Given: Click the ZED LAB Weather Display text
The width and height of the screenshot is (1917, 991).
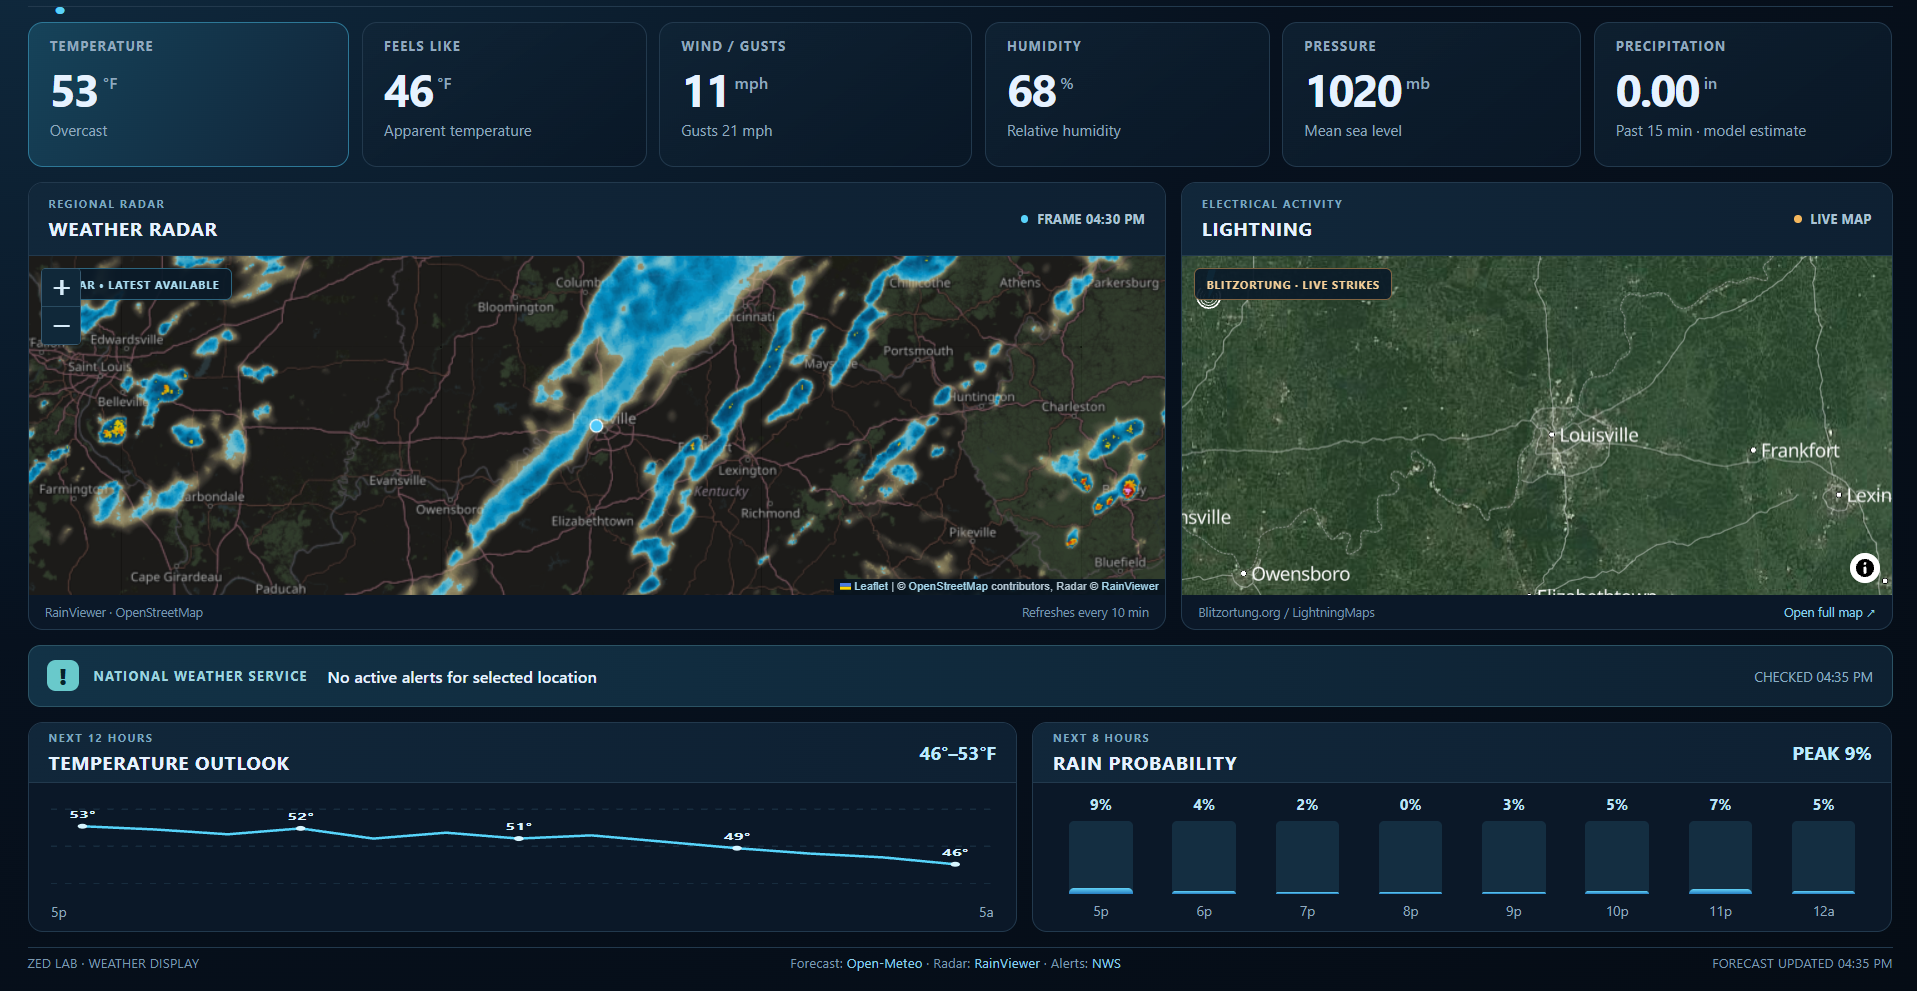Looking at the screenshot, I should click(113, 964).
